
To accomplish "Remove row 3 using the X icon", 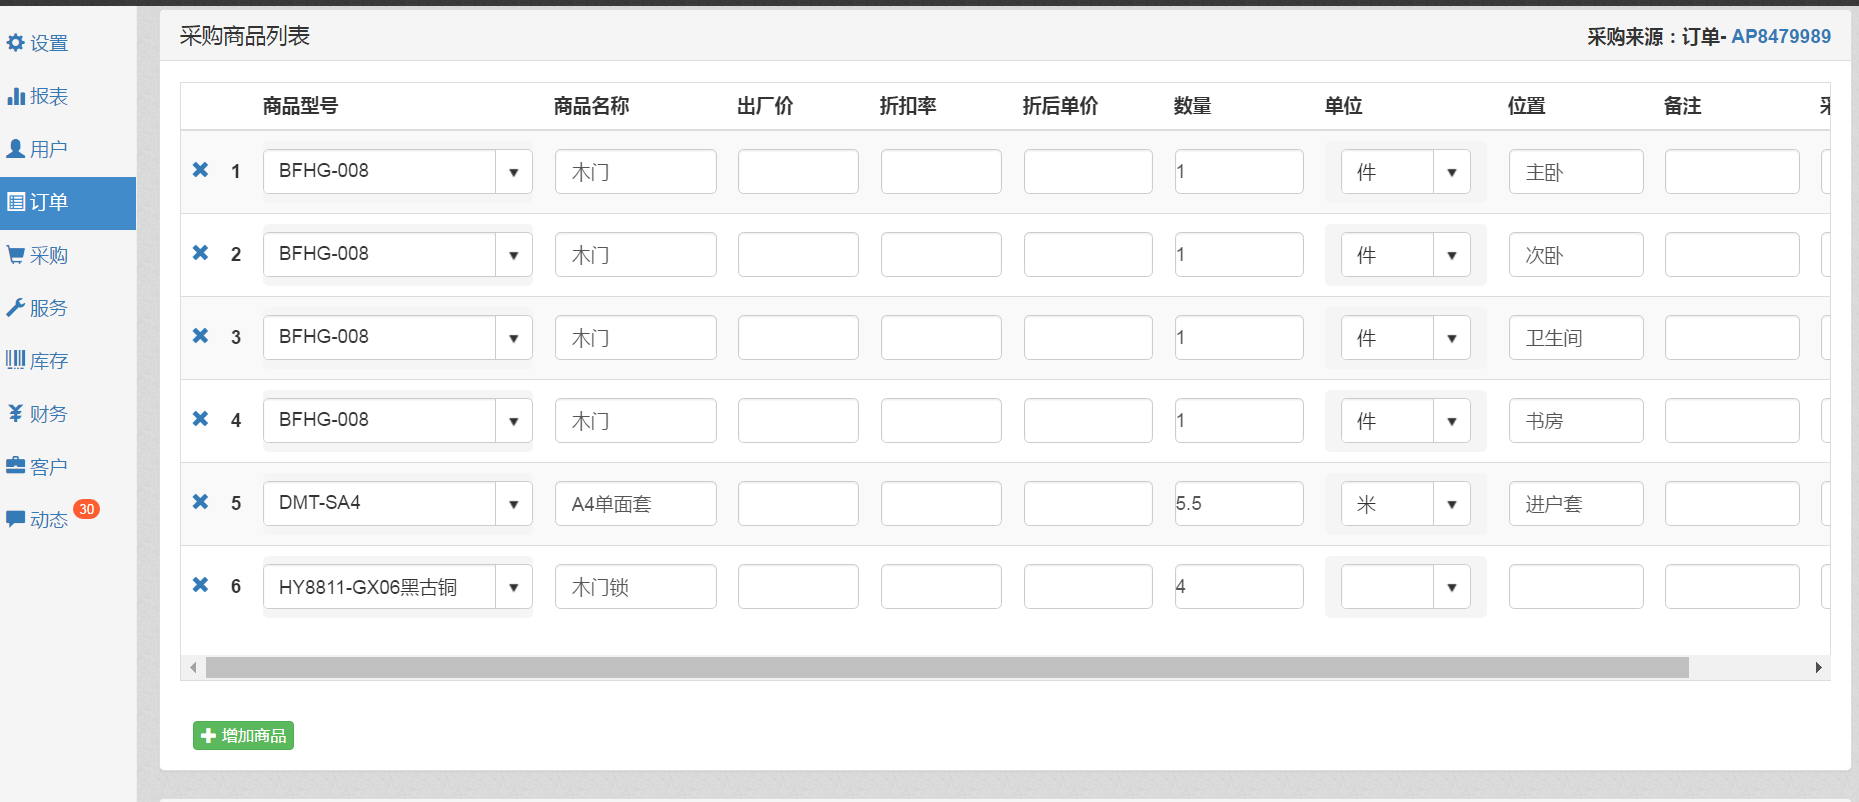I will [x=201, y=336].
